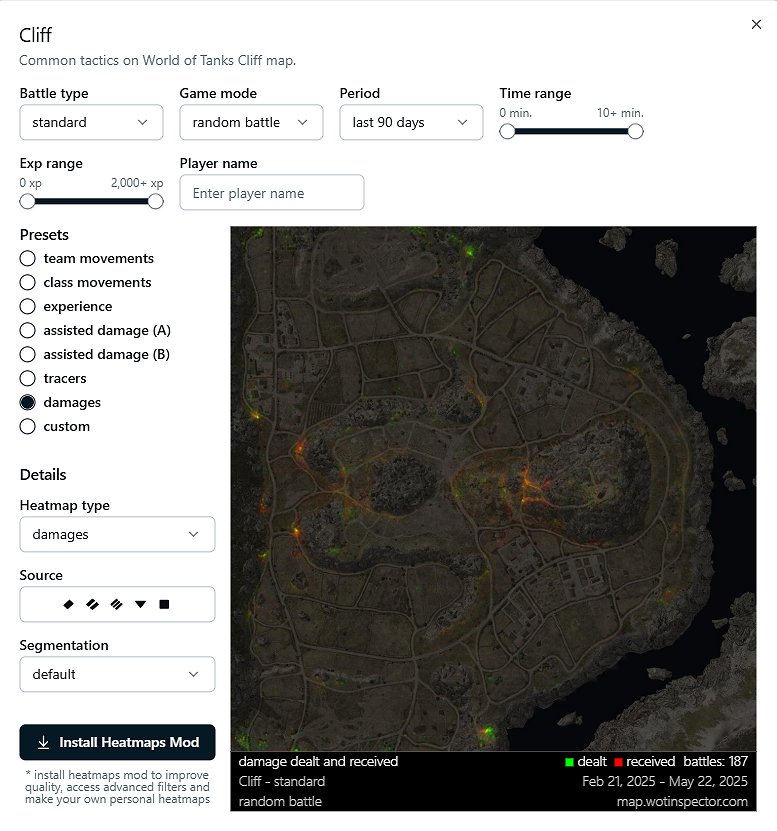
Task: Click the red received legend square
Action: click(x=618, y=762)
